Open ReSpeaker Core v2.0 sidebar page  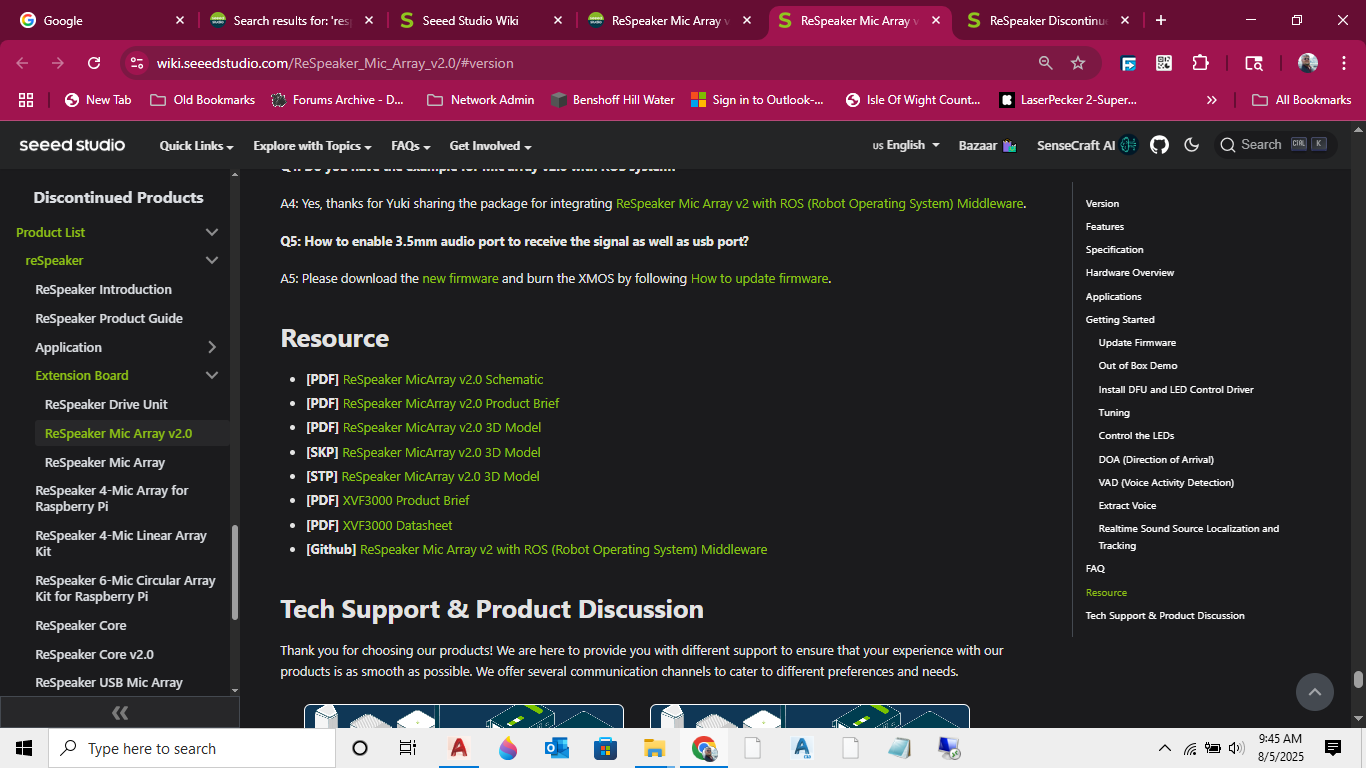94,654
